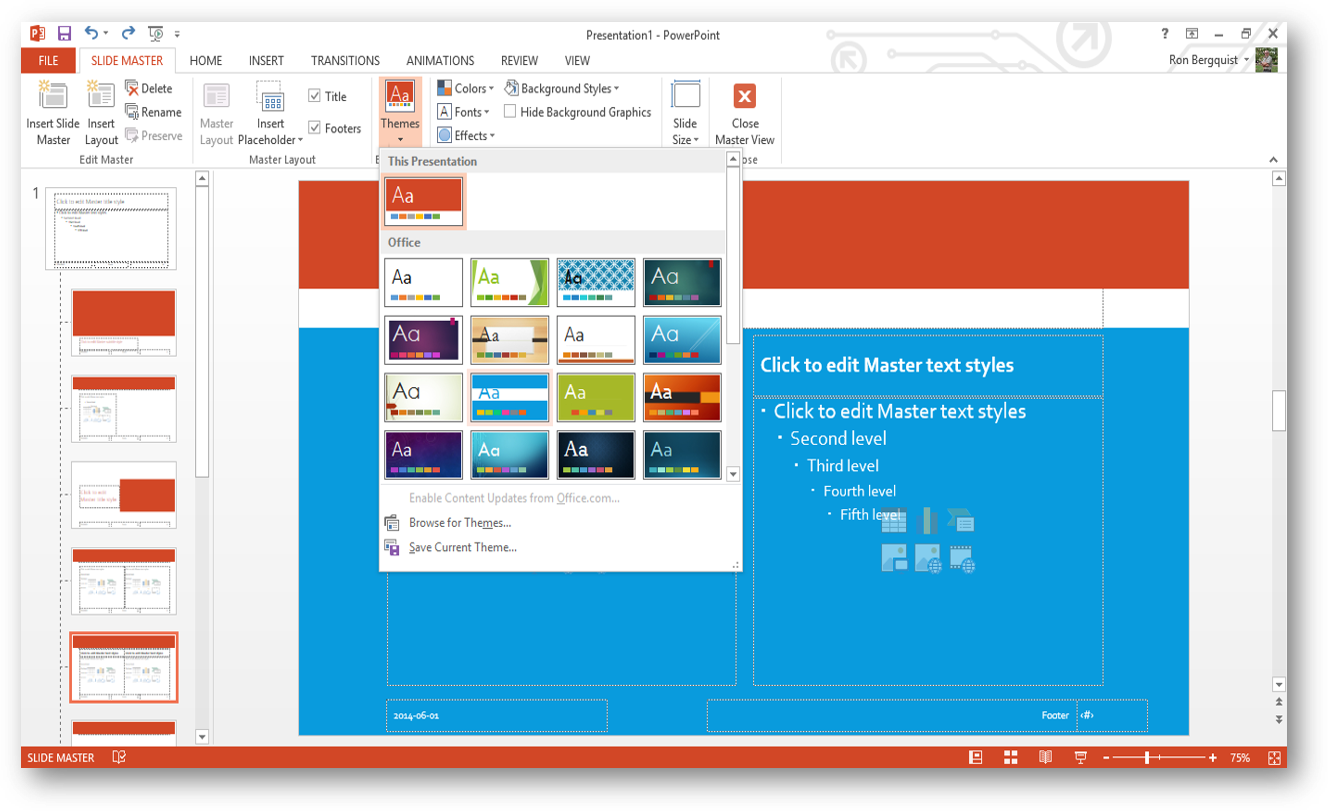Open the Fonts dropdown
This screenshot has width=1328, height=811.
point(465,112)
